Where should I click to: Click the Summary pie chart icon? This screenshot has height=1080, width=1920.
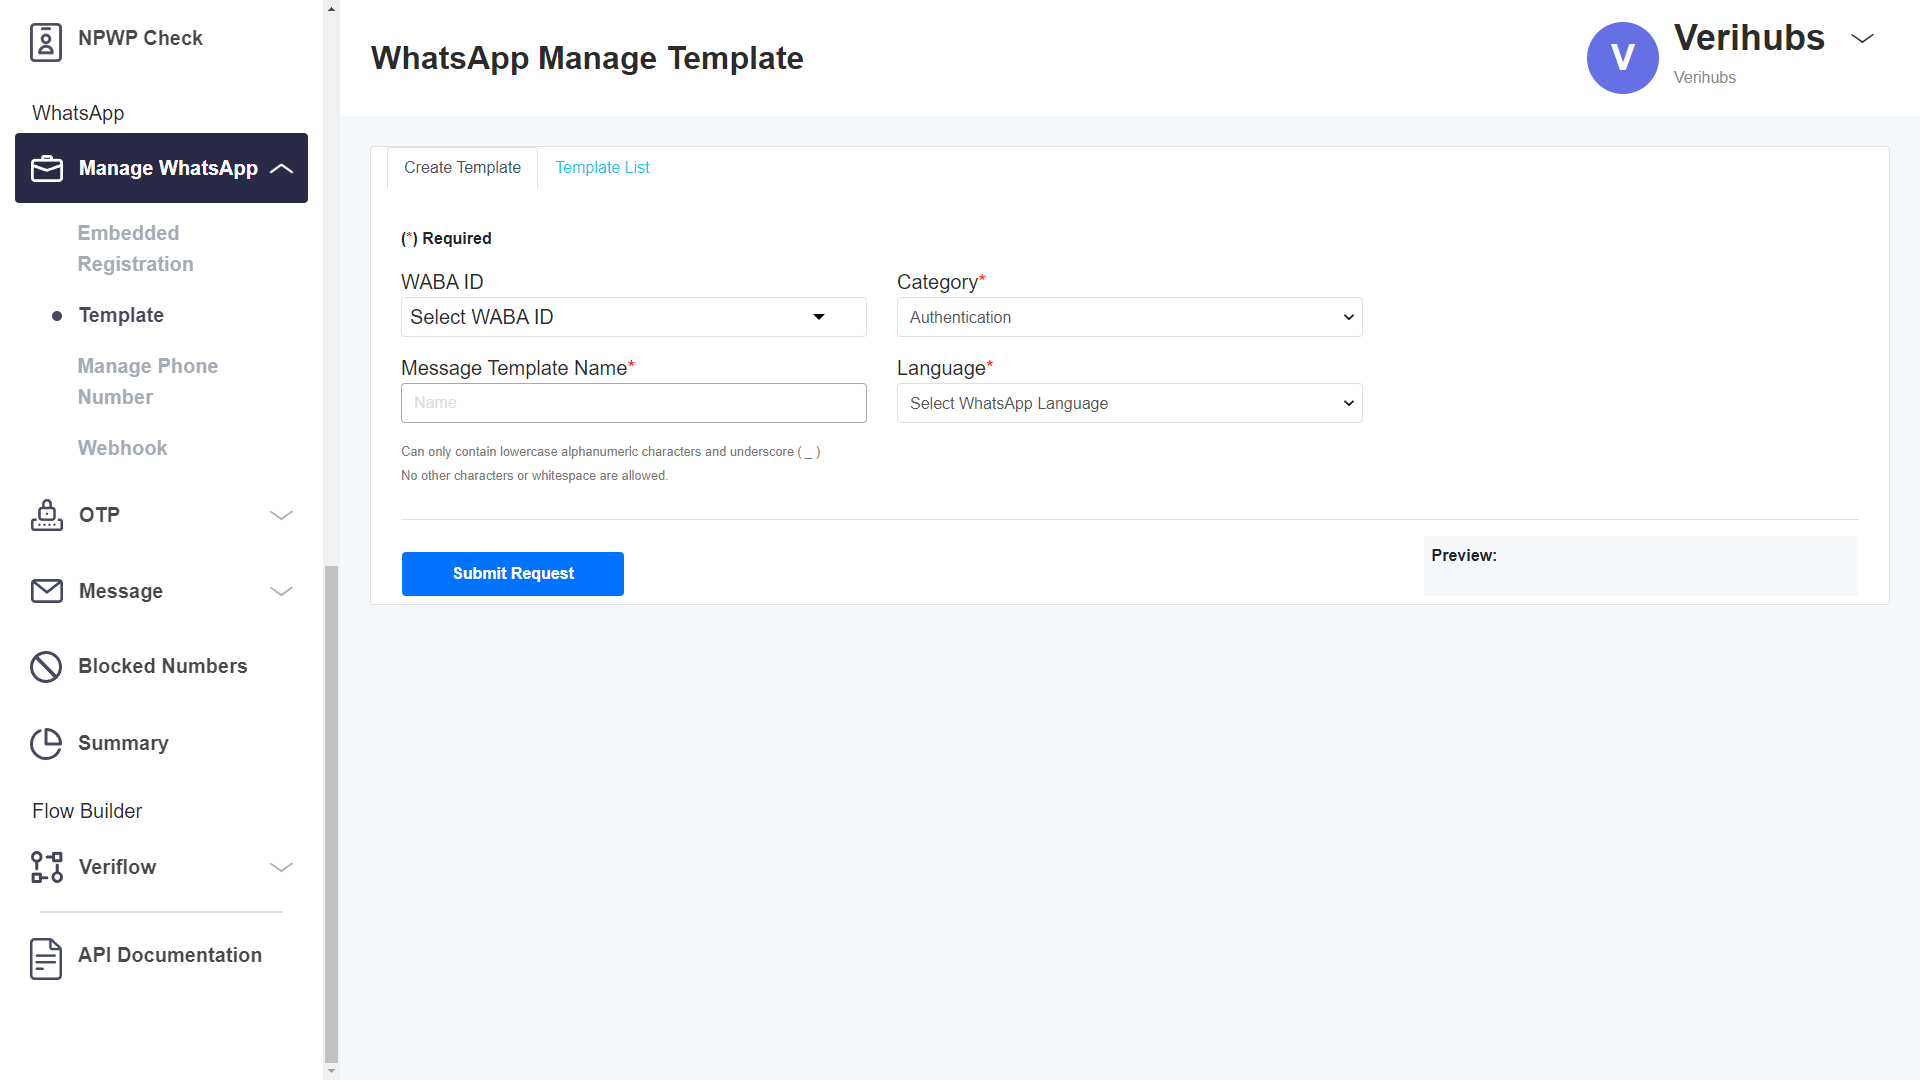(46, 743)
